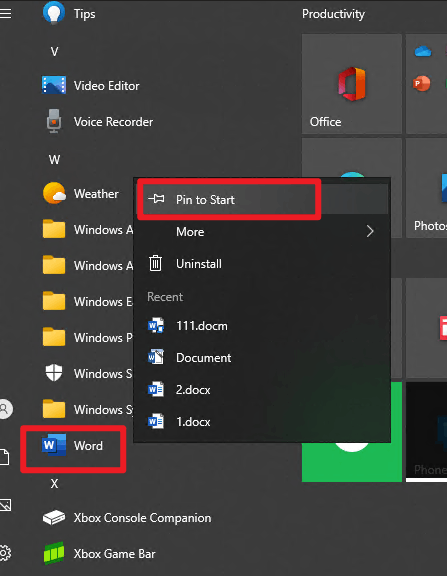Click the Recent heading in the menu
The image size is (447, 576).
pos(165,297)
